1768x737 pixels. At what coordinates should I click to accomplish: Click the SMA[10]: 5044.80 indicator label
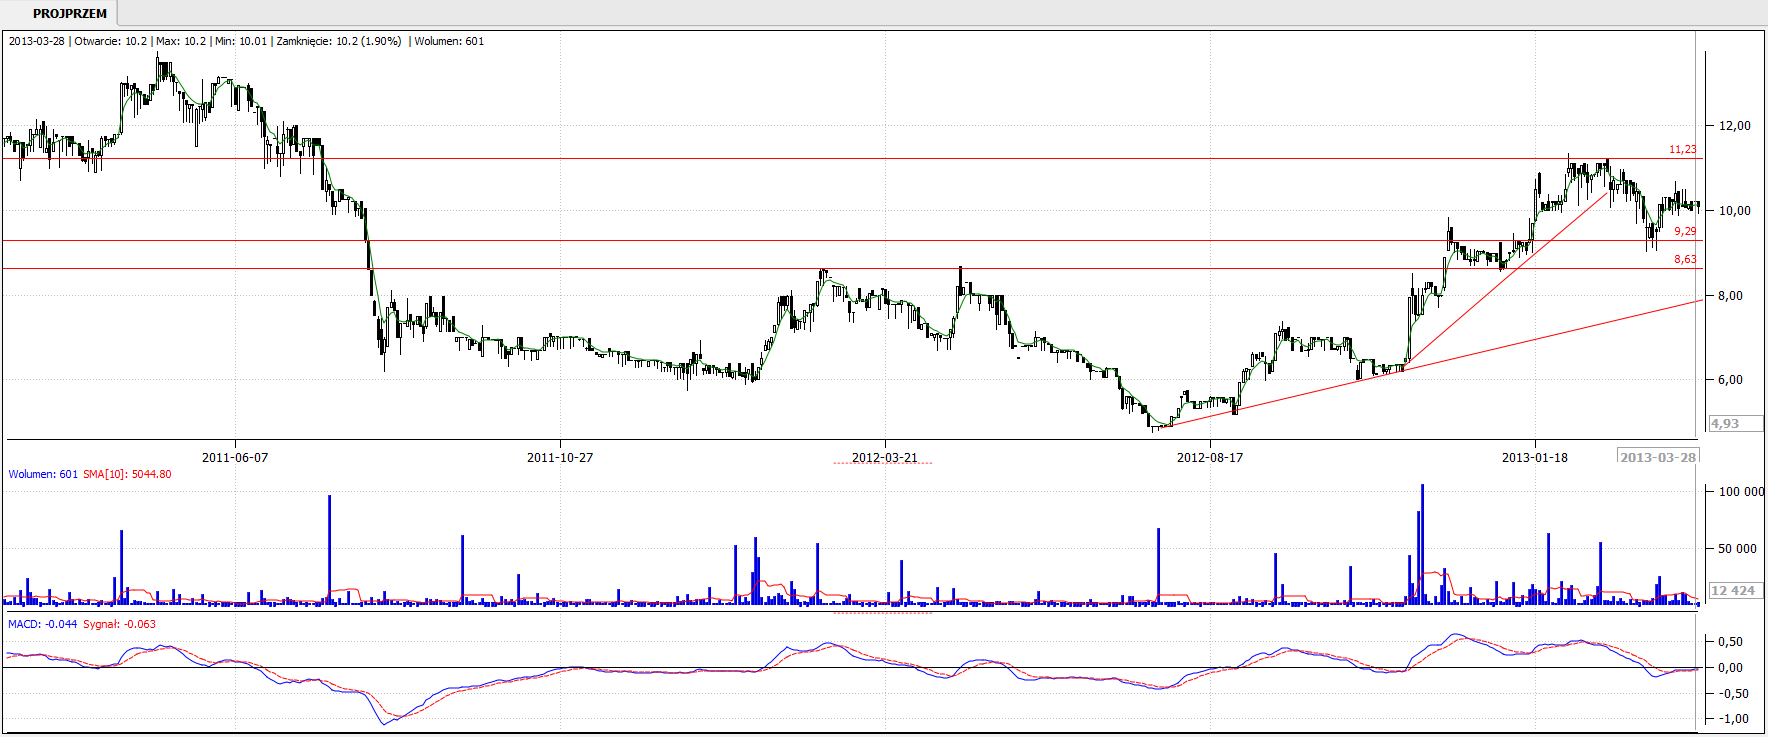click(127, 474)
